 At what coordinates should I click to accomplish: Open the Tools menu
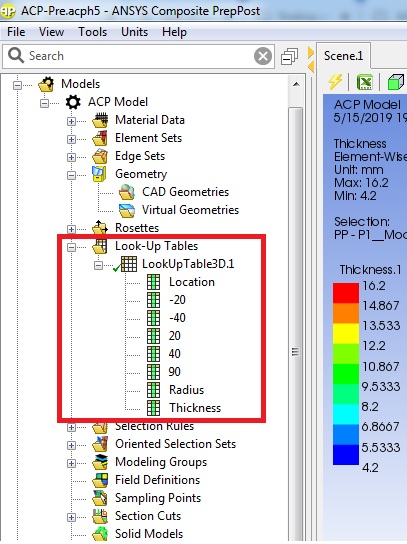pos(92,32)
